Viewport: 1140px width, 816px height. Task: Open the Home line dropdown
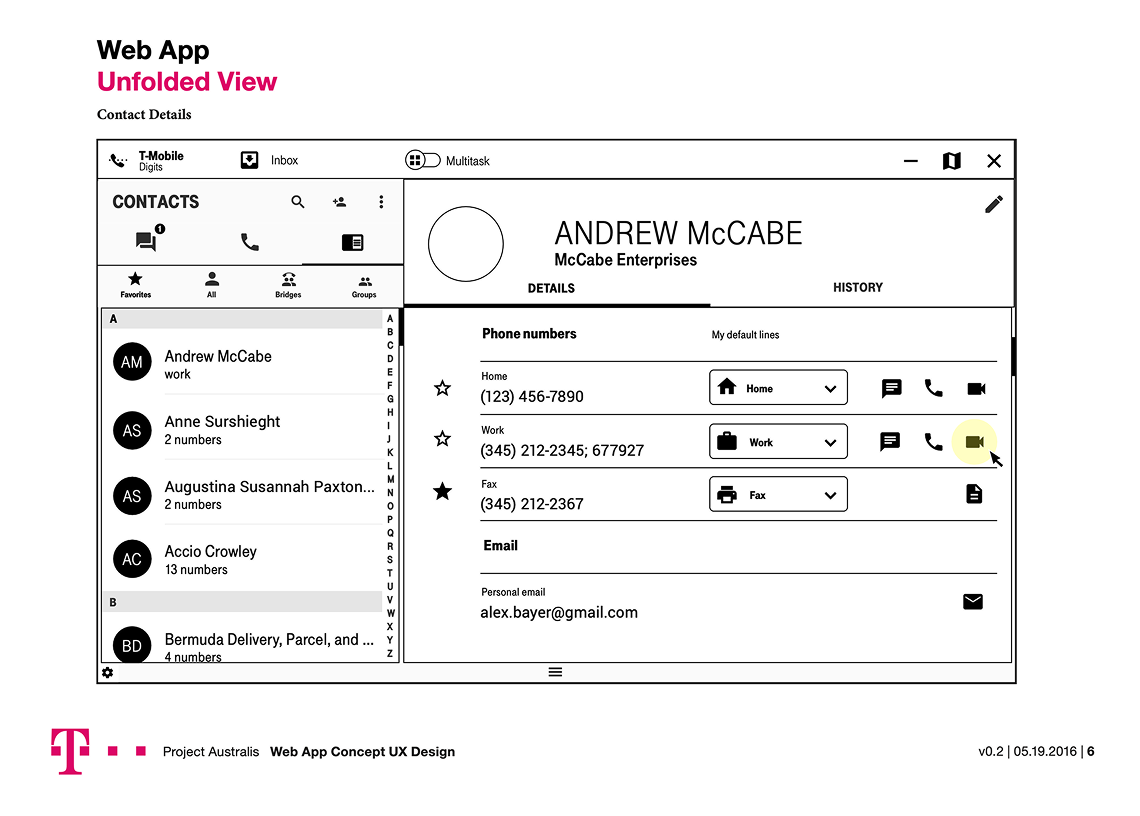click(x=778, y=388)
